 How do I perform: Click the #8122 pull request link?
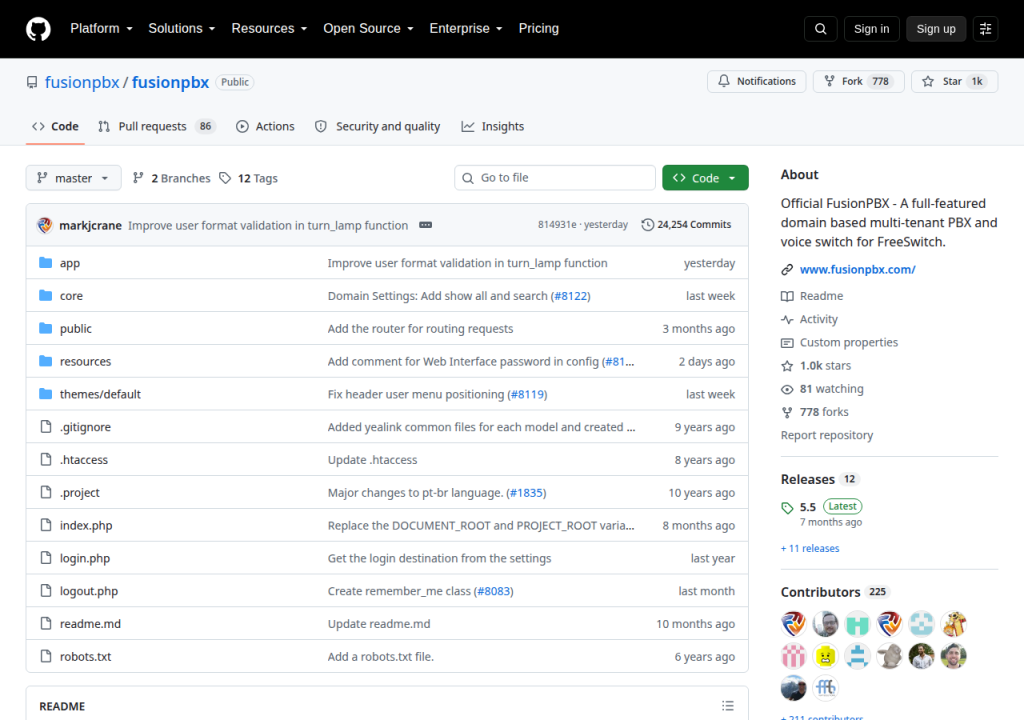tap(571, 296)
